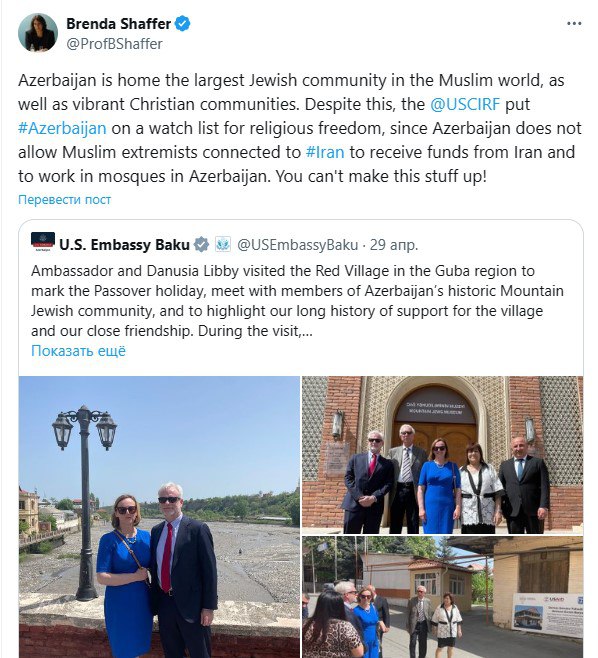Screen dimensions: 598x658
Task: Open the @ProfBShaffer handle link
Action: [115, 44]
